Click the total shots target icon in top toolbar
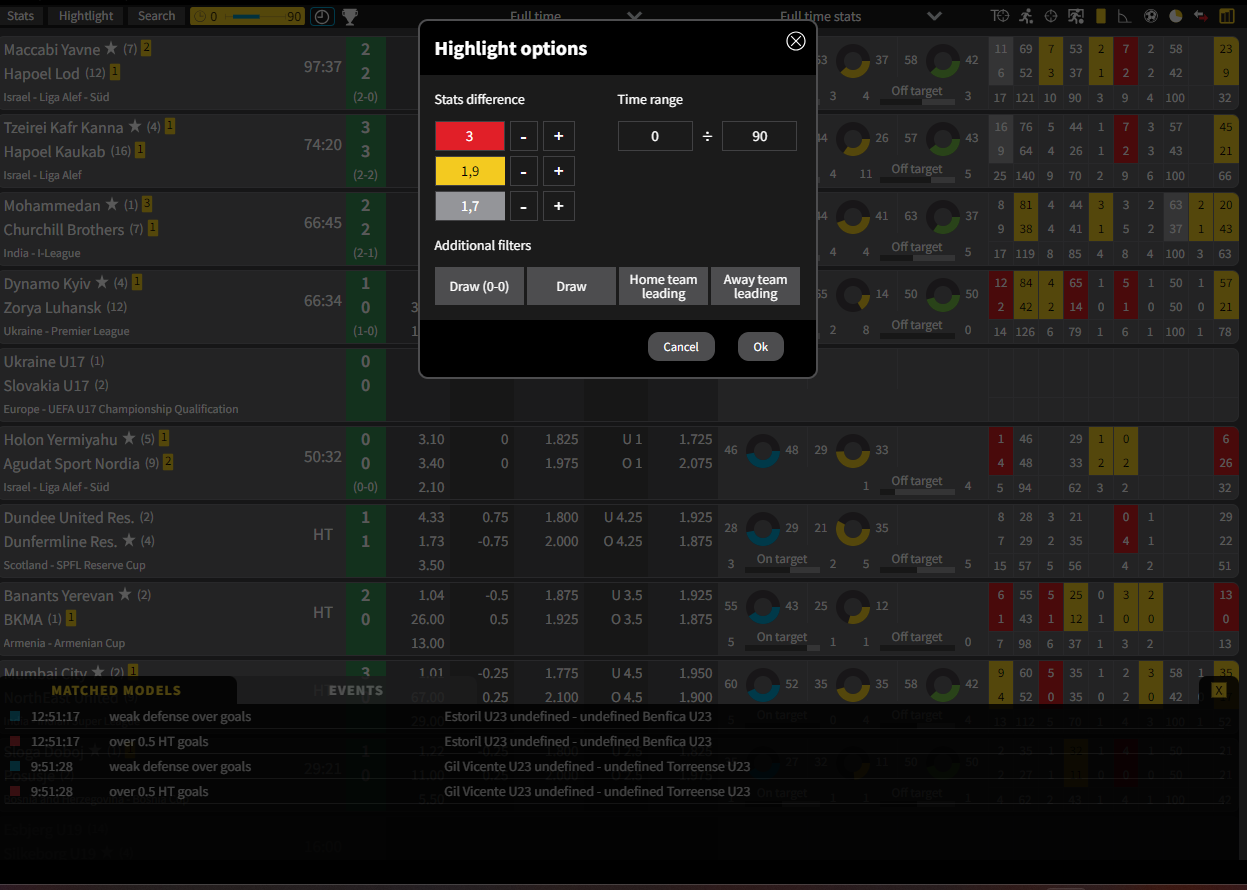 coord(1000,16)
